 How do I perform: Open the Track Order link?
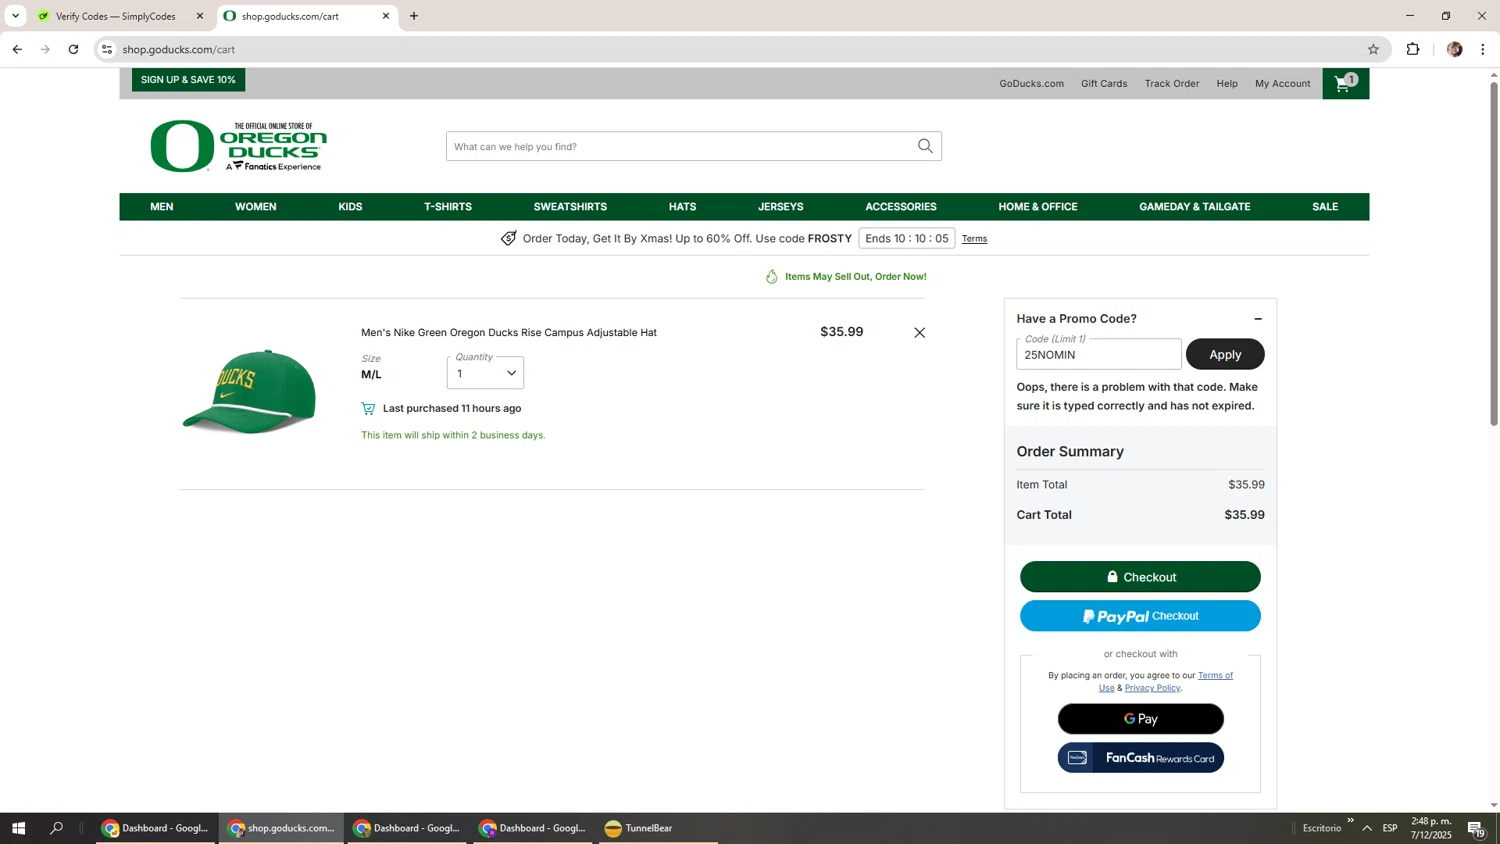coord(1172,84)
